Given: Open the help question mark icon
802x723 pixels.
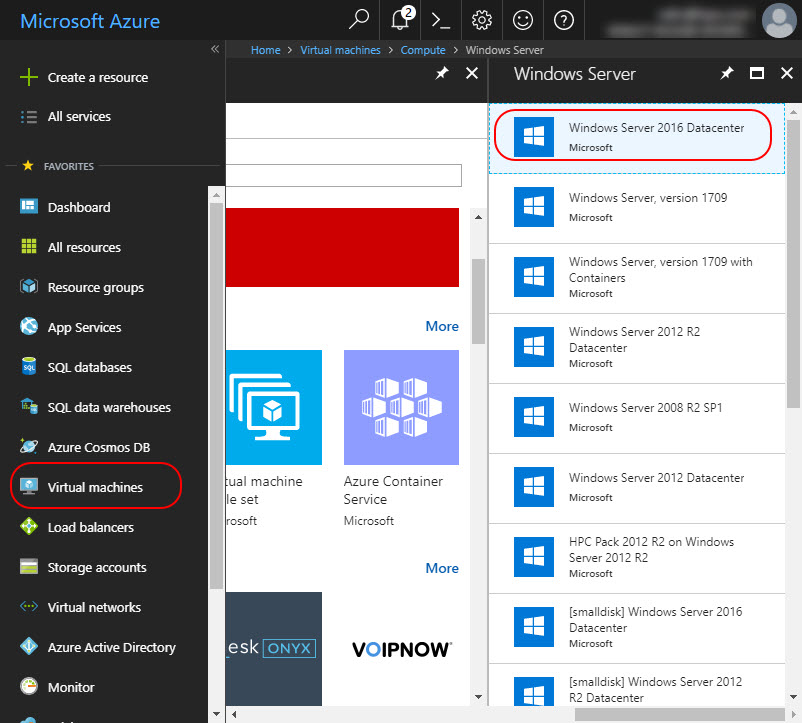Looking at the screenshot, I should pyautogui.click(x=564, y=20).
